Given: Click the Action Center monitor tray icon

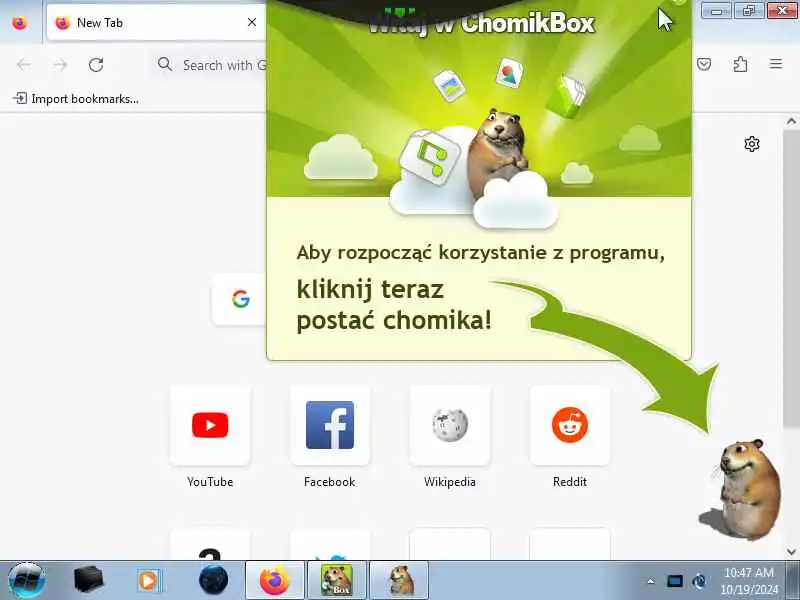Looking at the screenshot, I should pos(674,581).
